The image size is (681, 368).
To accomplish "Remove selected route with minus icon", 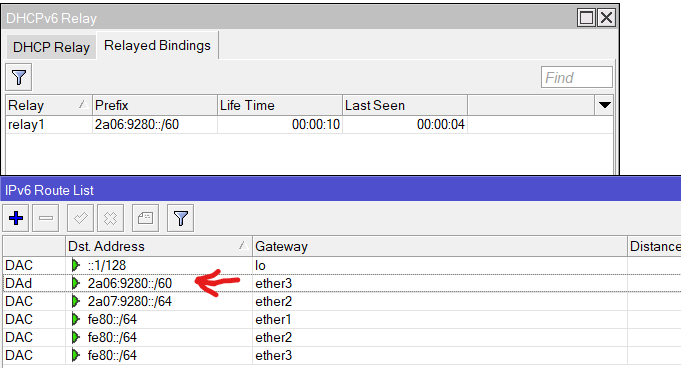I will coord(46,218).
